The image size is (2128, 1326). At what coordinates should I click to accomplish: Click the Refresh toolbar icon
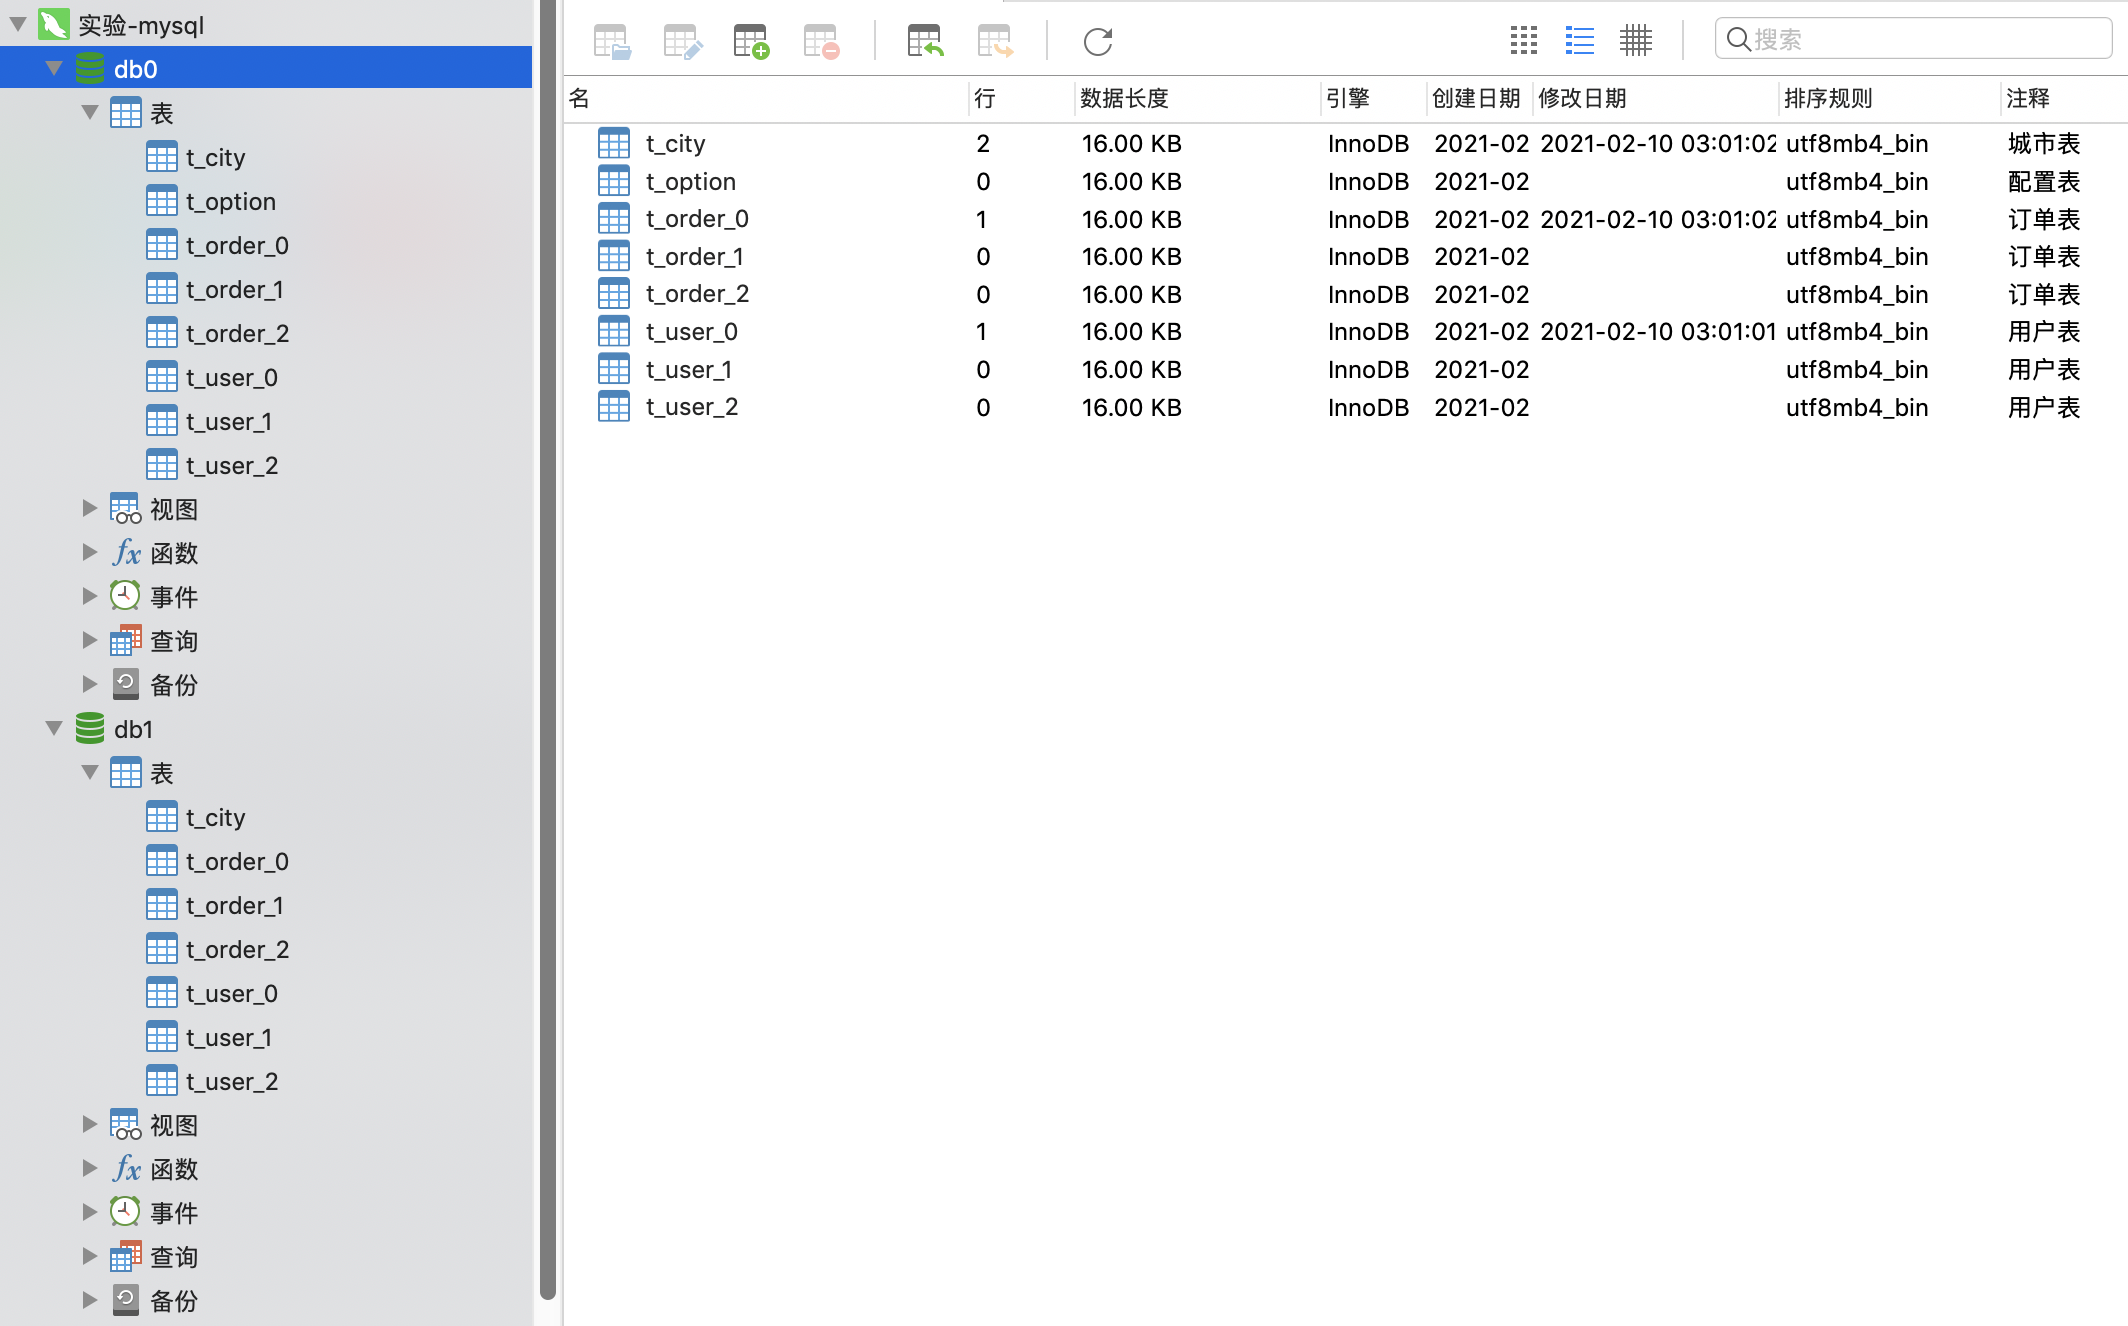[x=1097, y=42]
